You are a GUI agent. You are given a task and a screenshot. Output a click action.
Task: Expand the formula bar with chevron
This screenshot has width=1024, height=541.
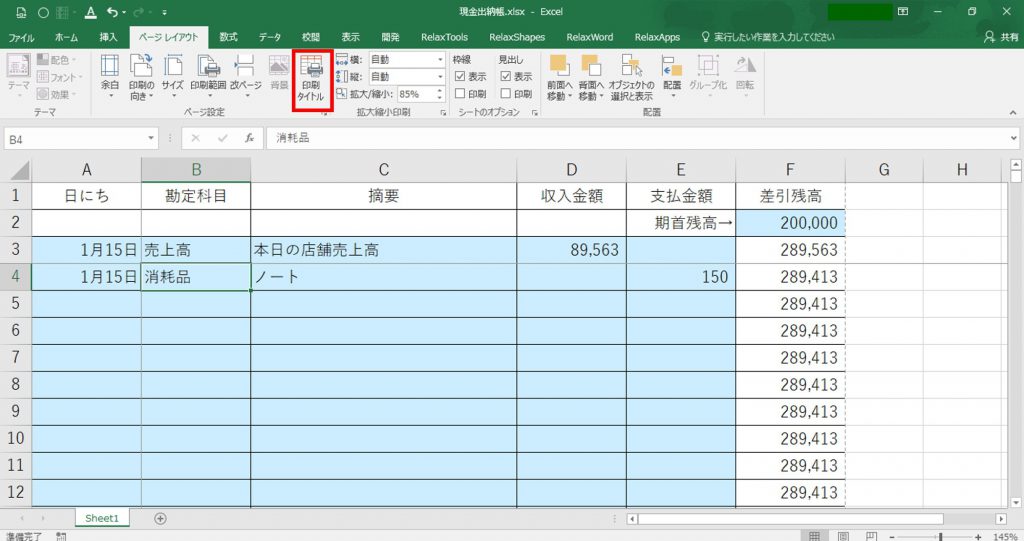coord(1014,138)
